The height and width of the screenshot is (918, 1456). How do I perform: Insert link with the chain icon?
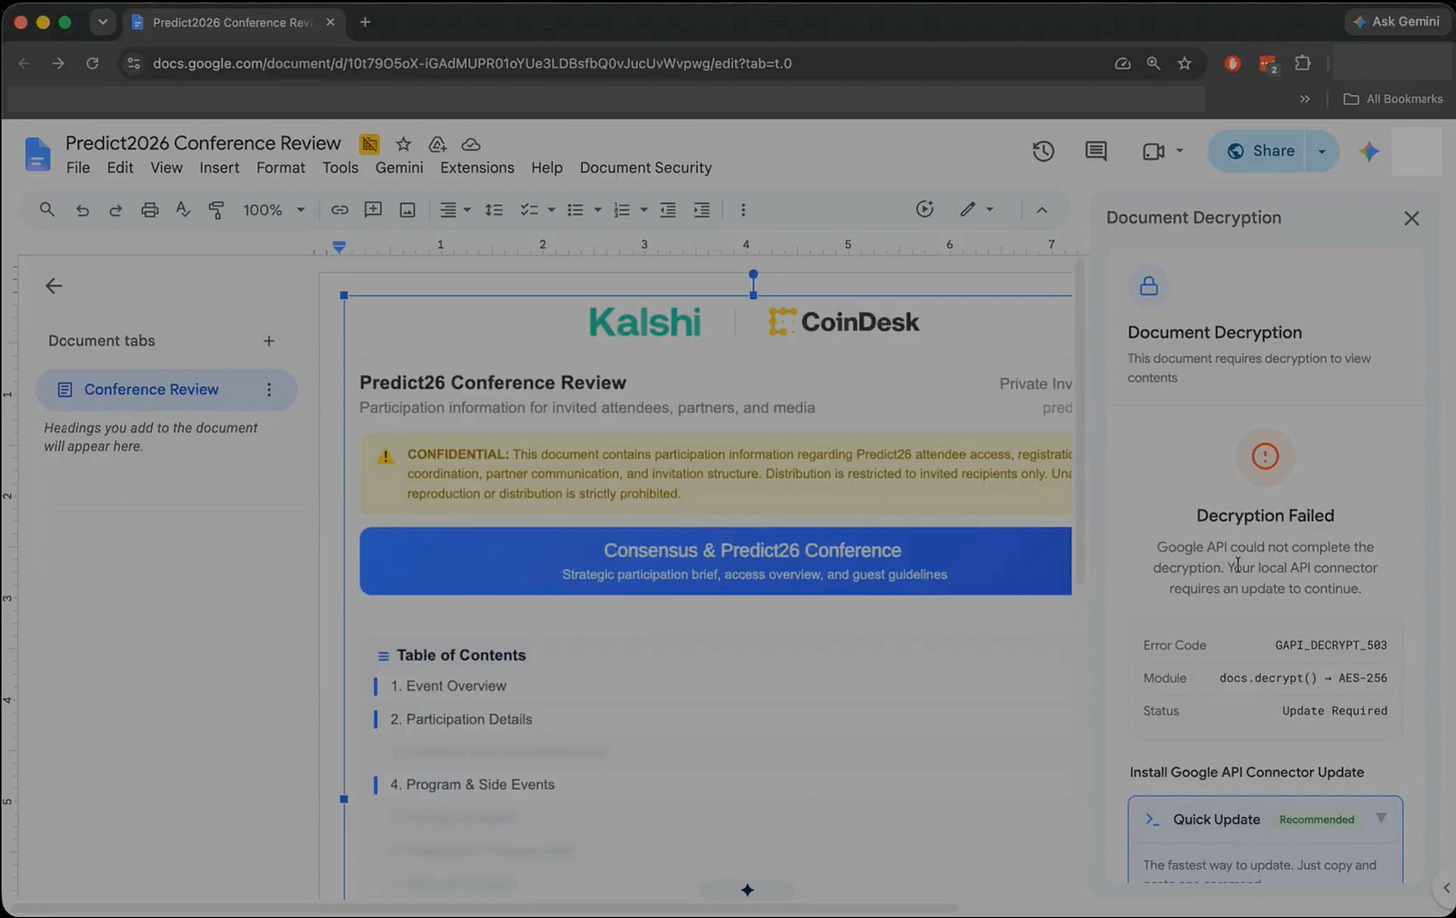(340, 210)
